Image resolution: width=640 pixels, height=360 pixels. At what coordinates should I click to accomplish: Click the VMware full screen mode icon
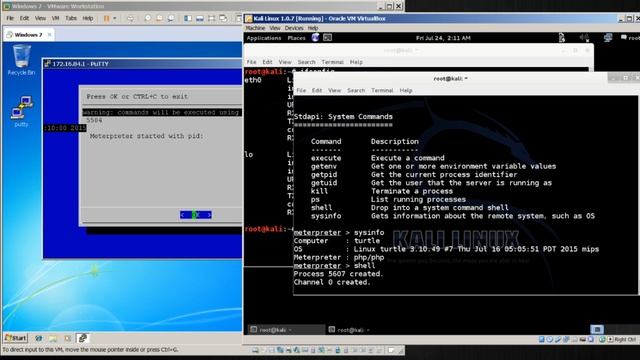(211, 18)
